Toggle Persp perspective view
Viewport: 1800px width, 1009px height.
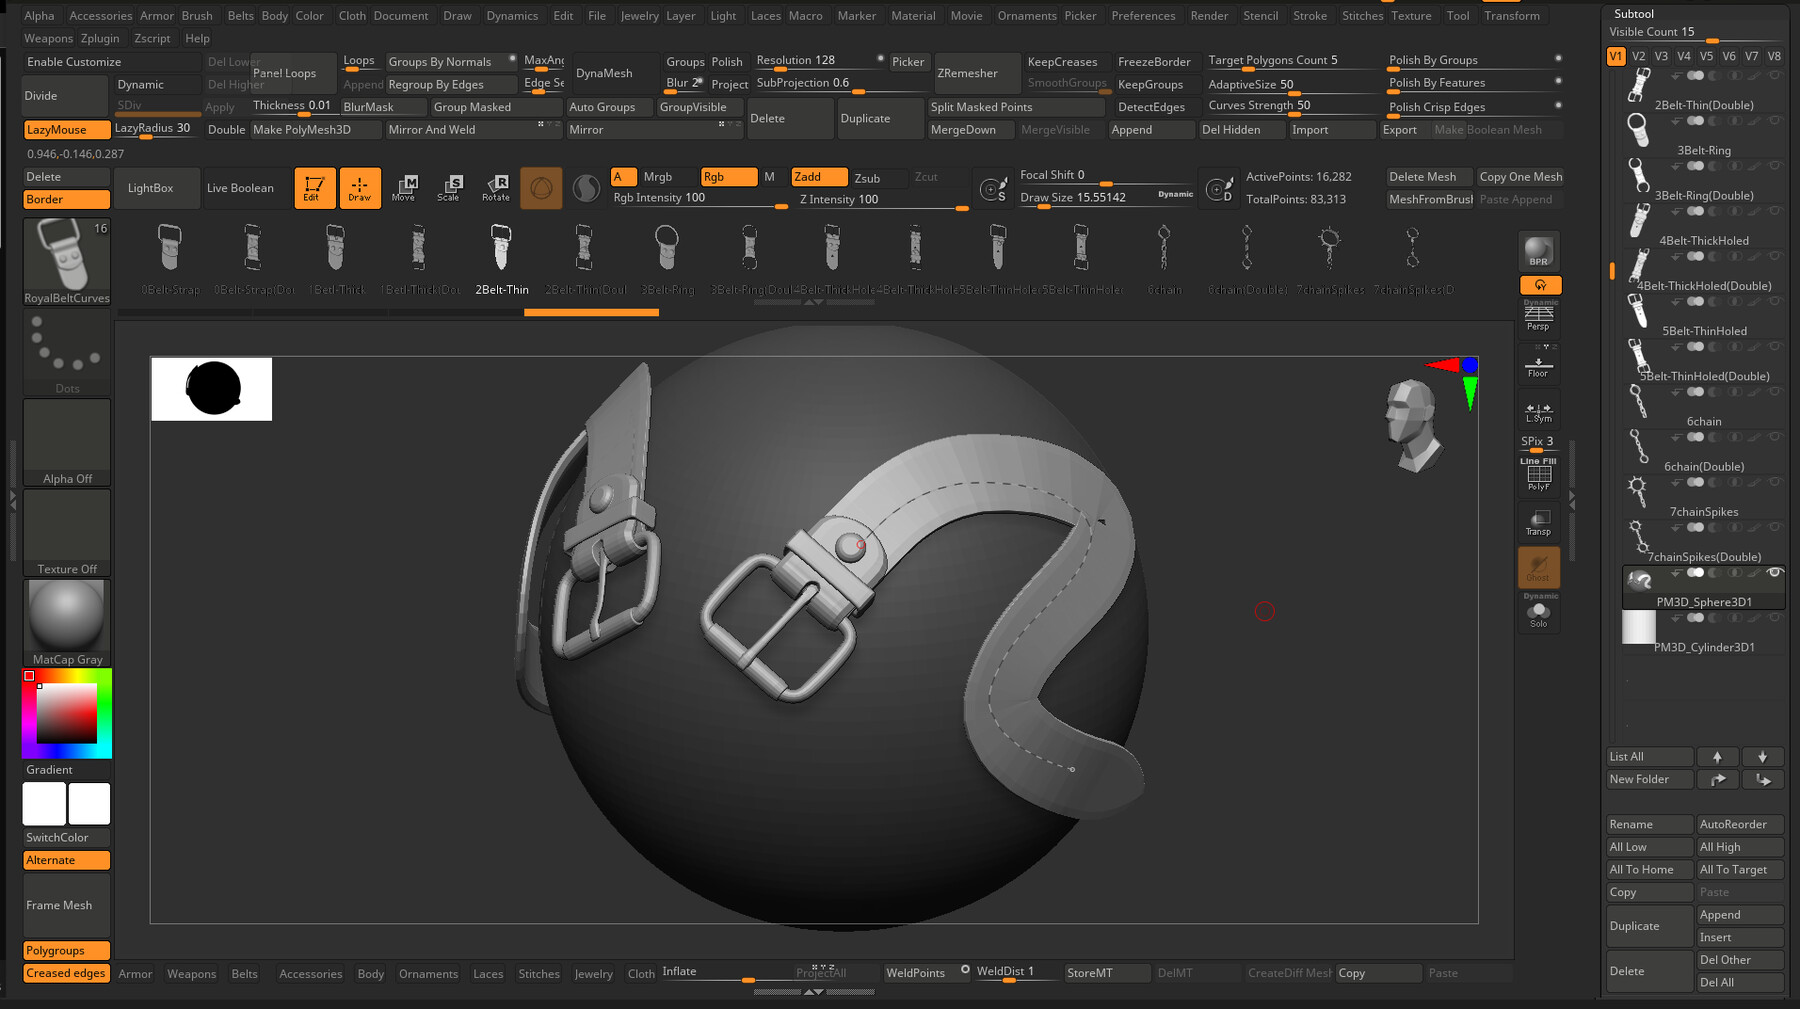[x=1538, y=318]
